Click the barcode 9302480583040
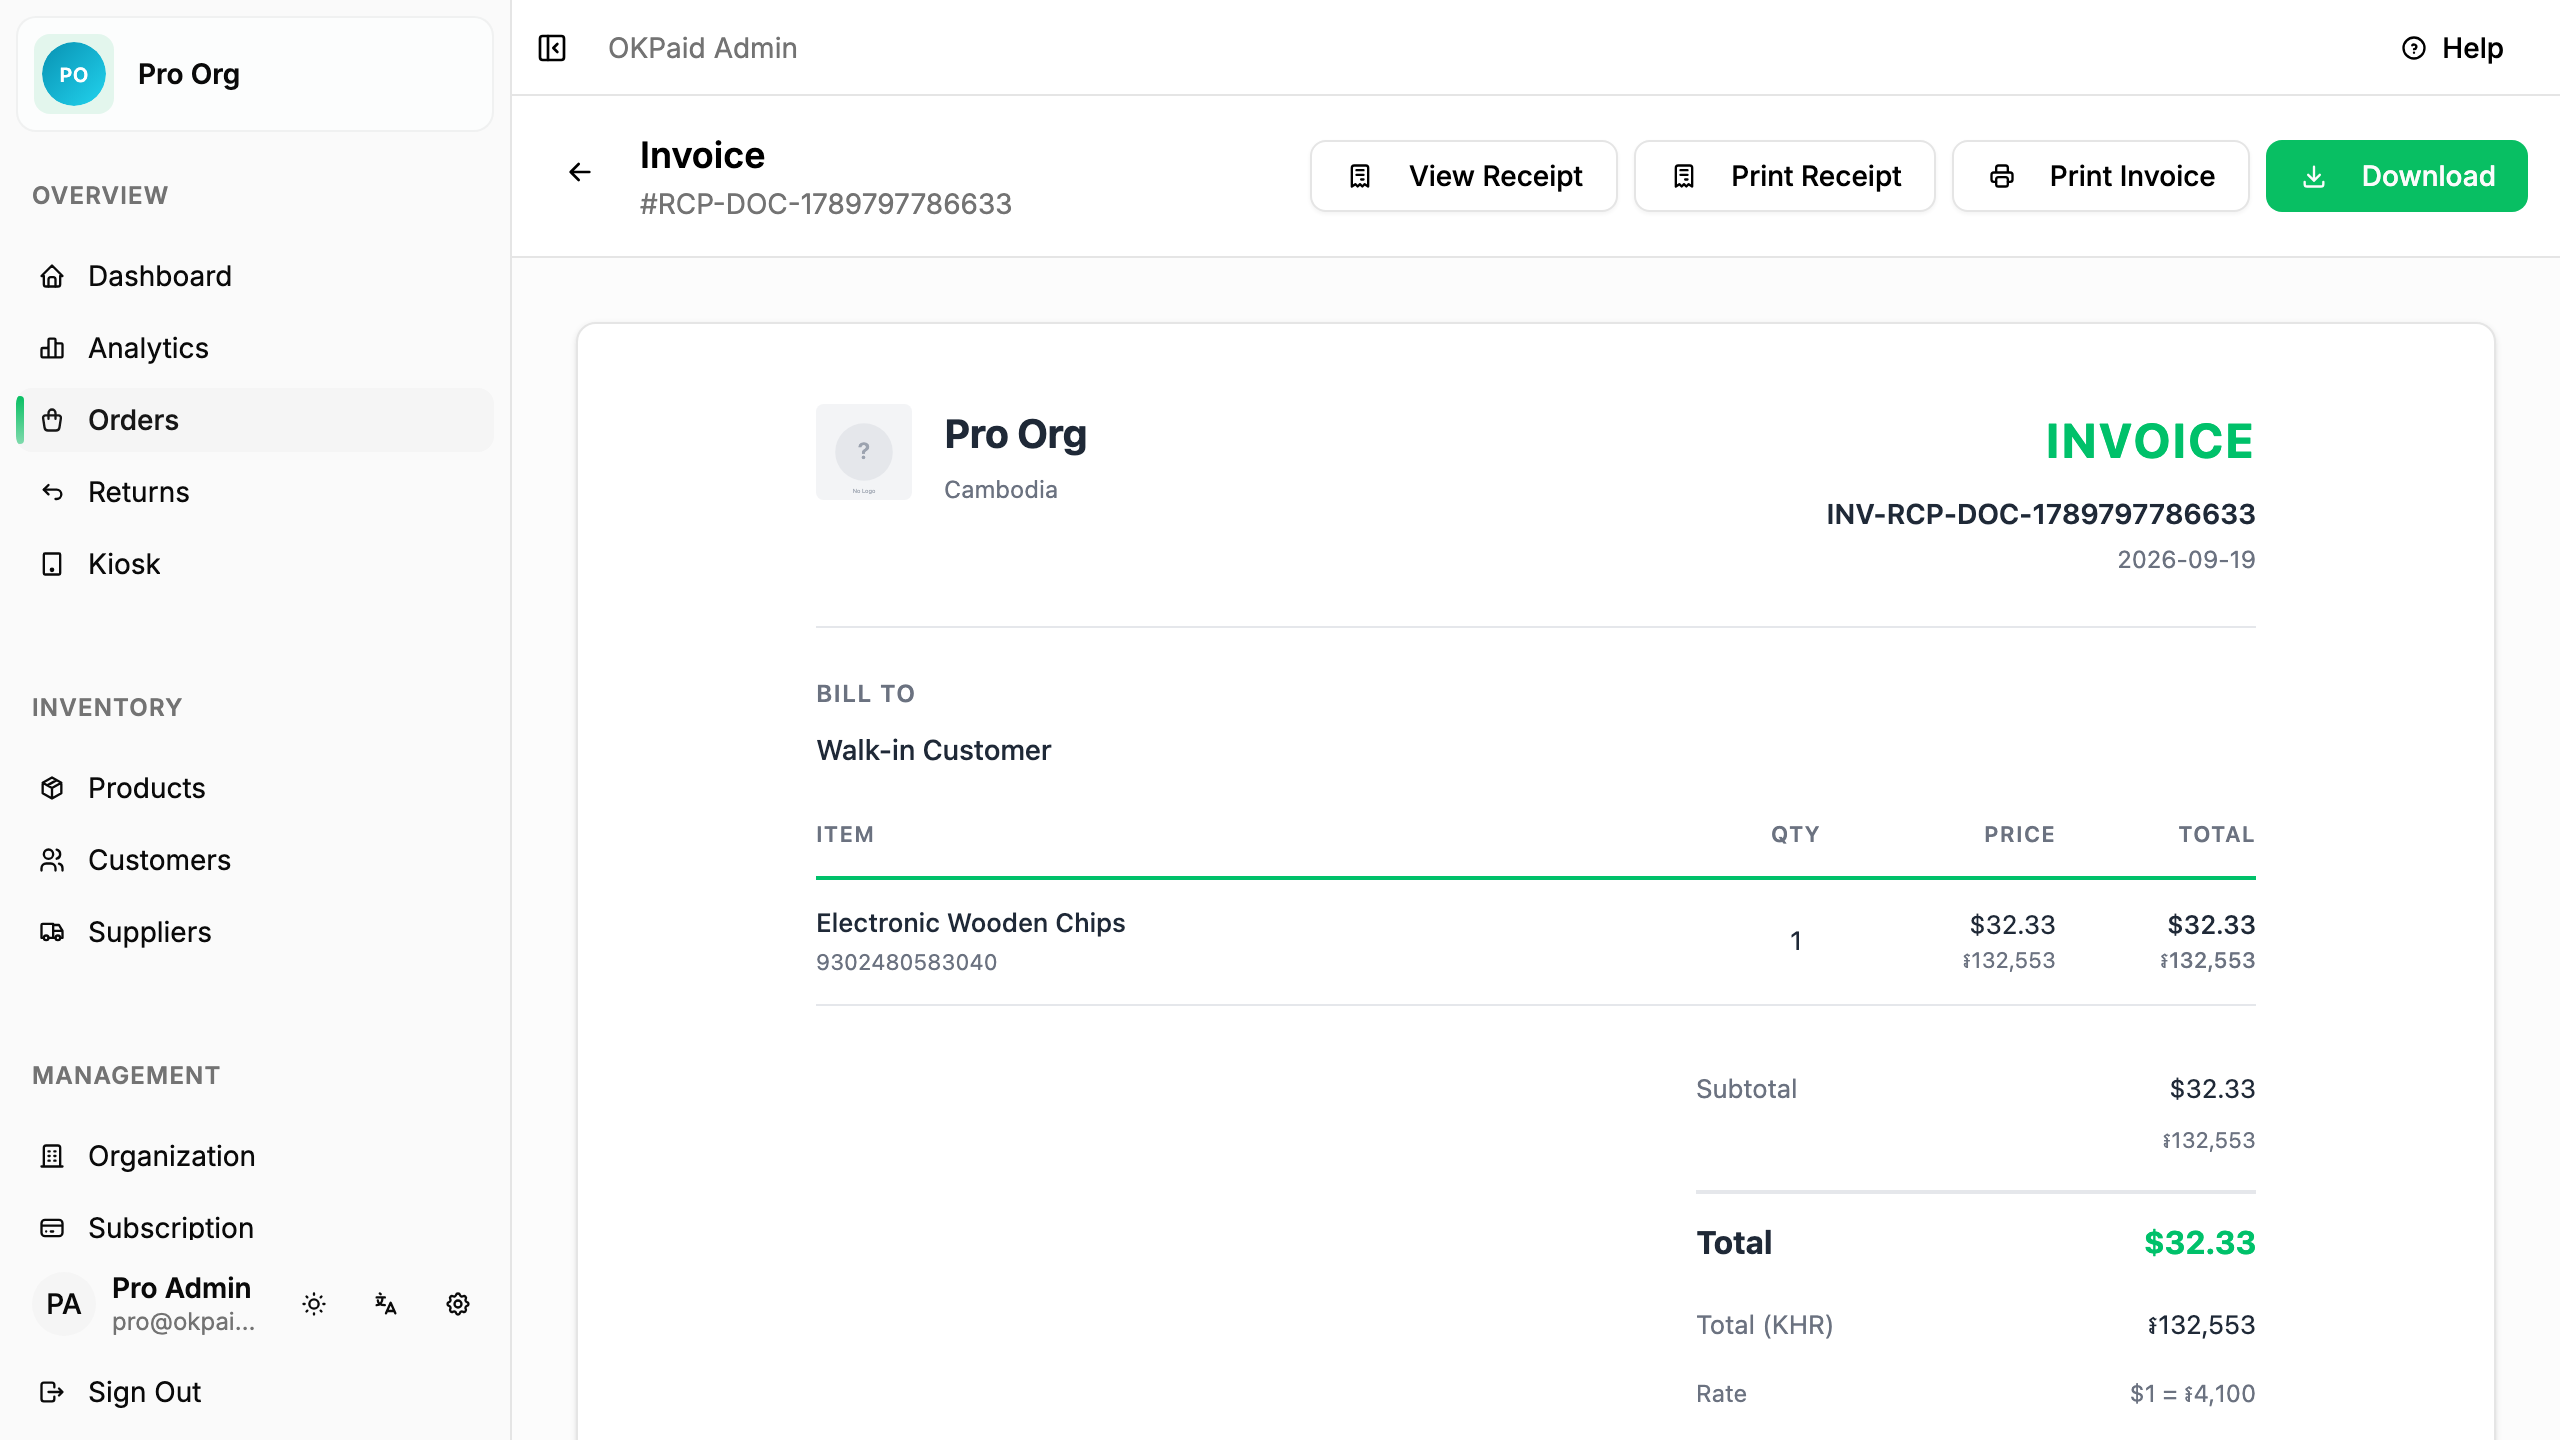The width and height of the screenshot is (2560, 1440). (x=906, y=962)
